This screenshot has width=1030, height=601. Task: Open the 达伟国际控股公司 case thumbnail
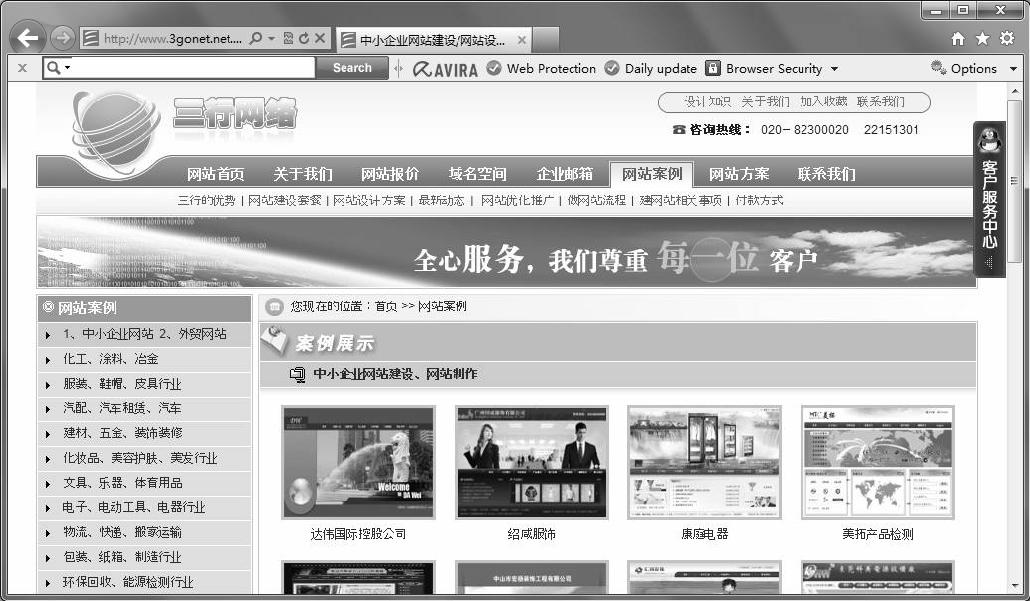pyautogui.click(x=358, y=462)
